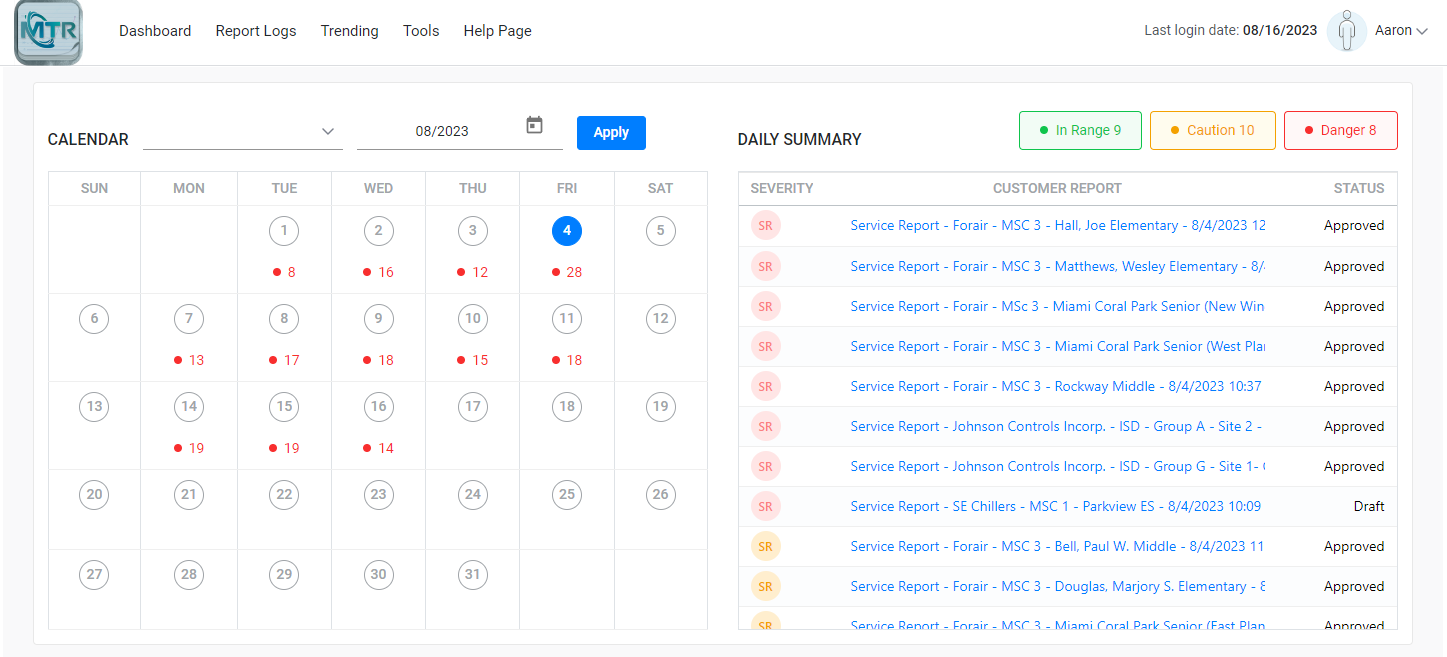Navigate to the Report Logs page

coord(255,31)
